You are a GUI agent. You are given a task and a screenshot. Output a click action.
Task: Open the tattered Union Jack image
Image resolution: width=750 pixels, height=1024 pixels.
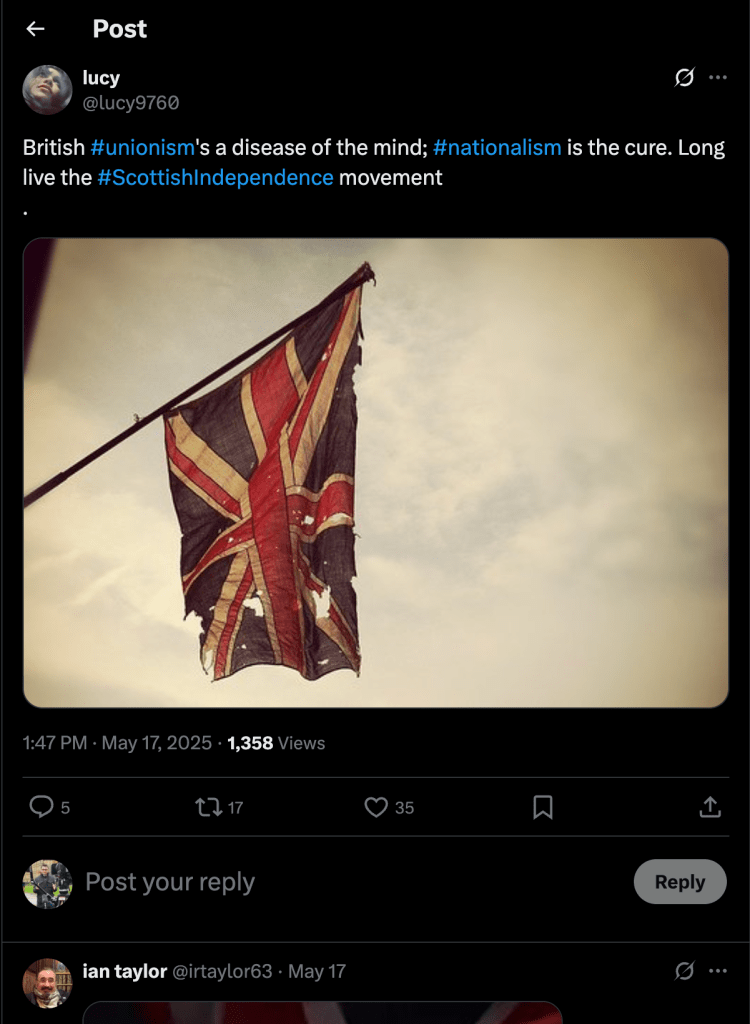click(x=375, y=472)
